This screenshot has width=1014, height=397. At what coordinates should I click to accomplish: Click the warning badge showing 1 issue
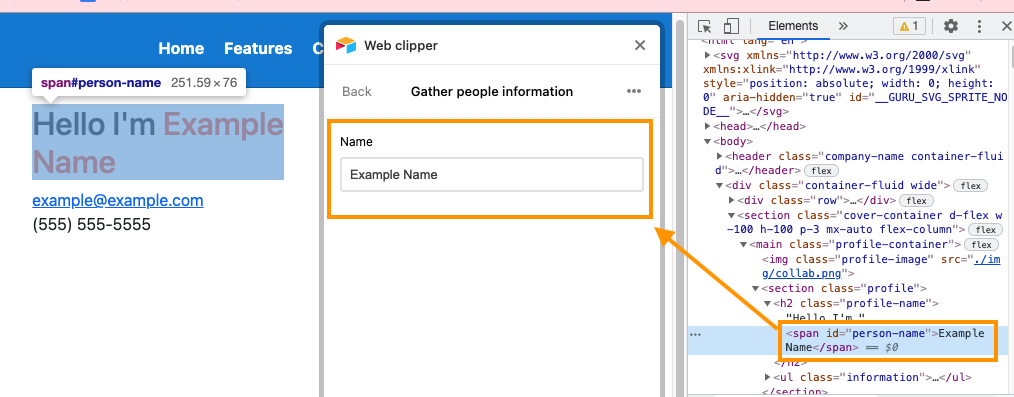pyautogui.click(x=909, y=27)
